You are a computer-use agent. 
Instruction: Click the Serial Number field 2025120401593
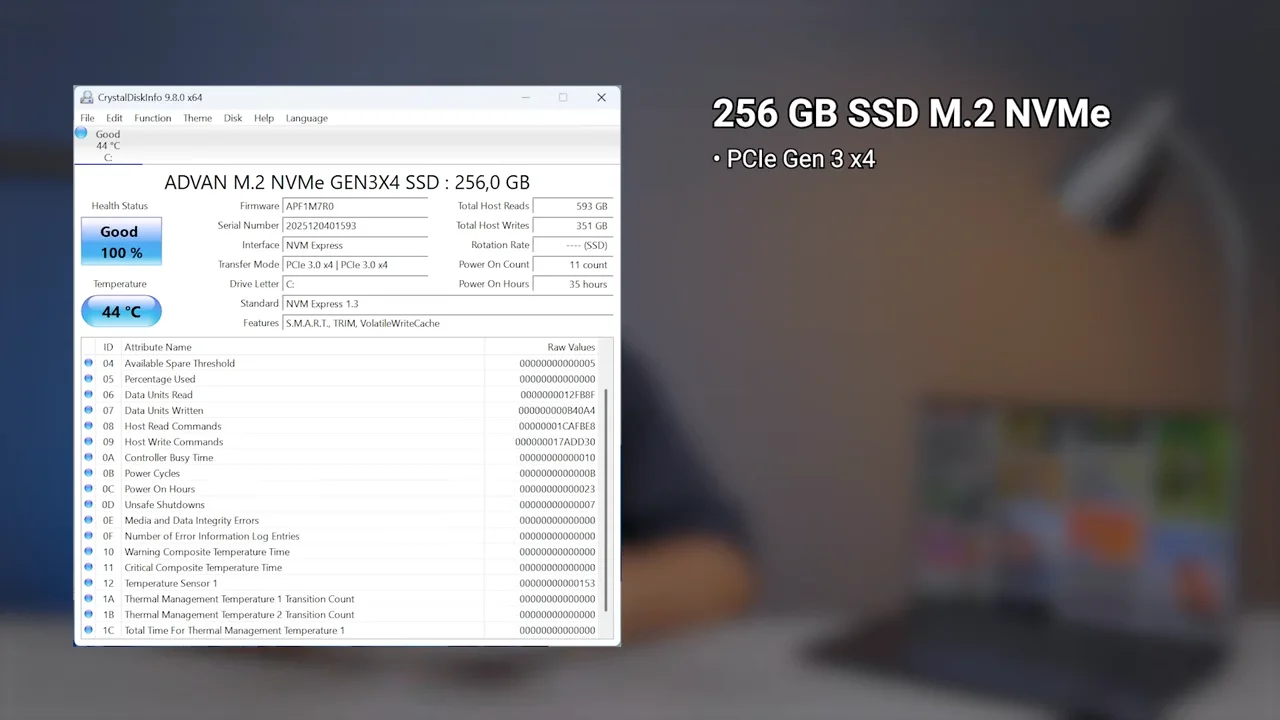click(x=355, y=226)
